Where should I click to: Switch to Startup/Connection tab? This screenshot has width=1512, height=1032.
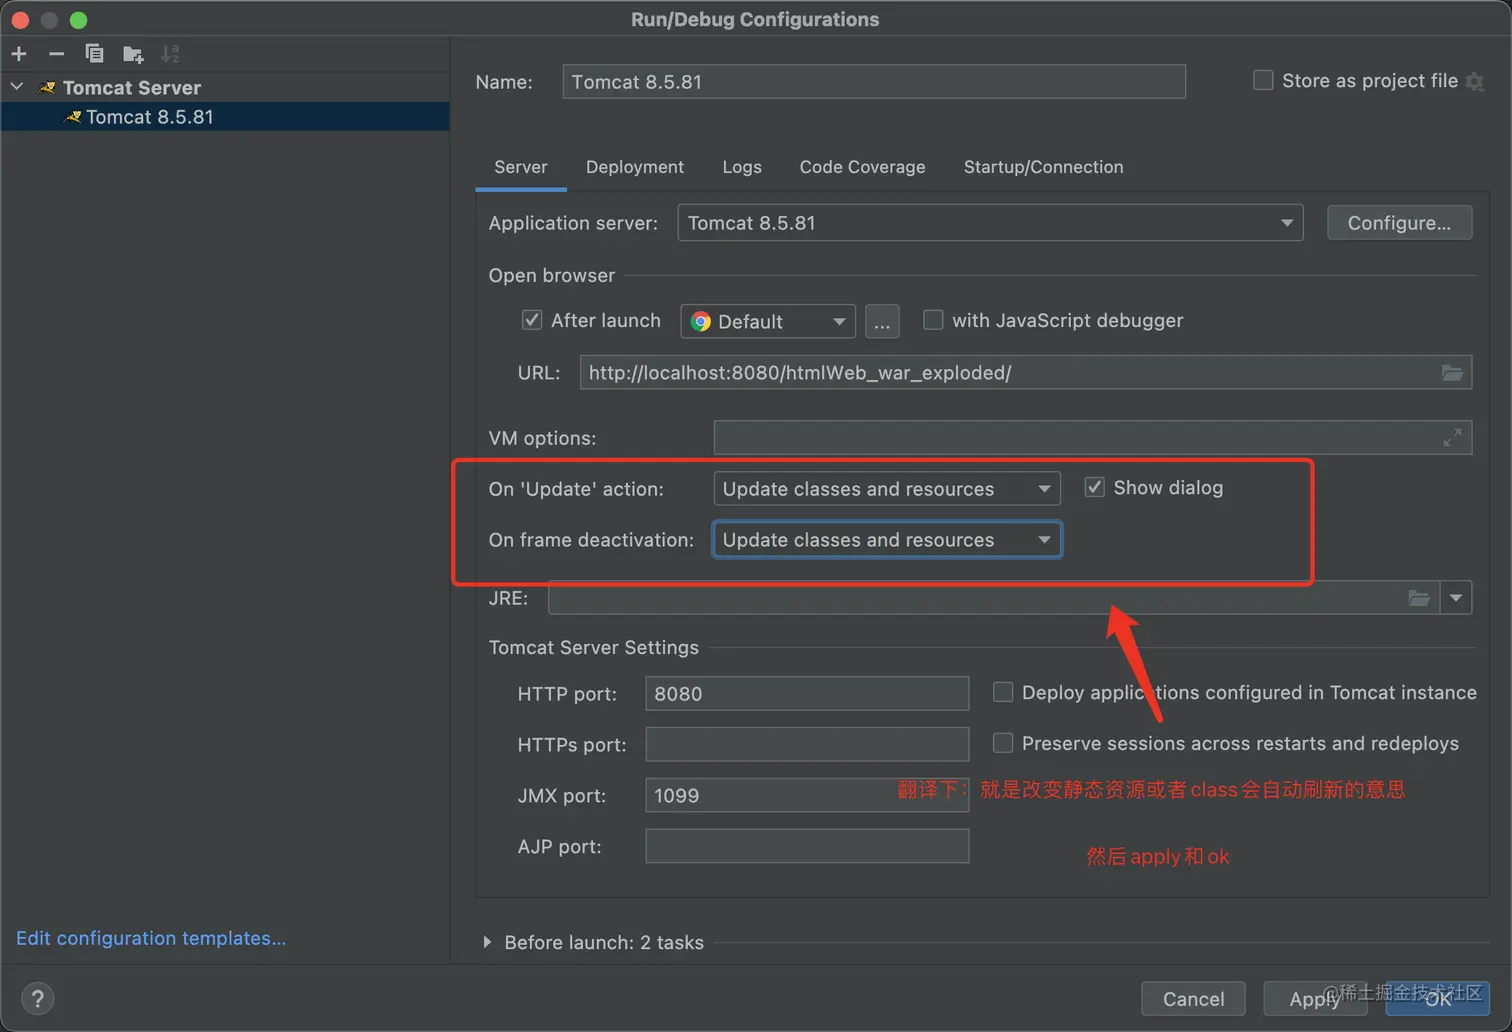(1043, 167)
